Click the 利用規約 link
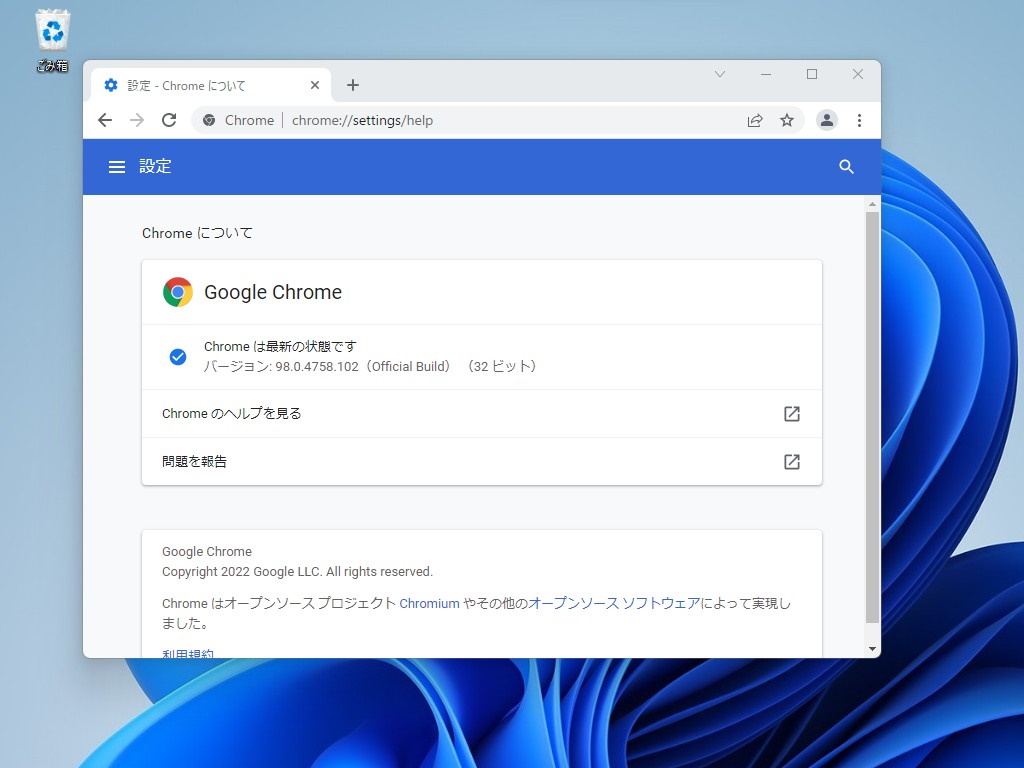The image size is (1024, 768). (x=187, y=651)
